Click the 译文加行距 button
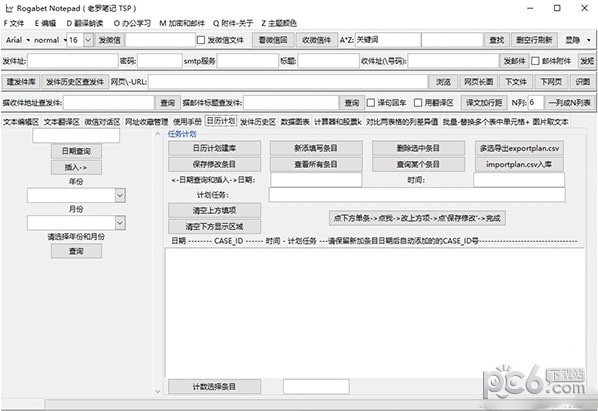Screen dimensions: 598x411 coord(484,103)
